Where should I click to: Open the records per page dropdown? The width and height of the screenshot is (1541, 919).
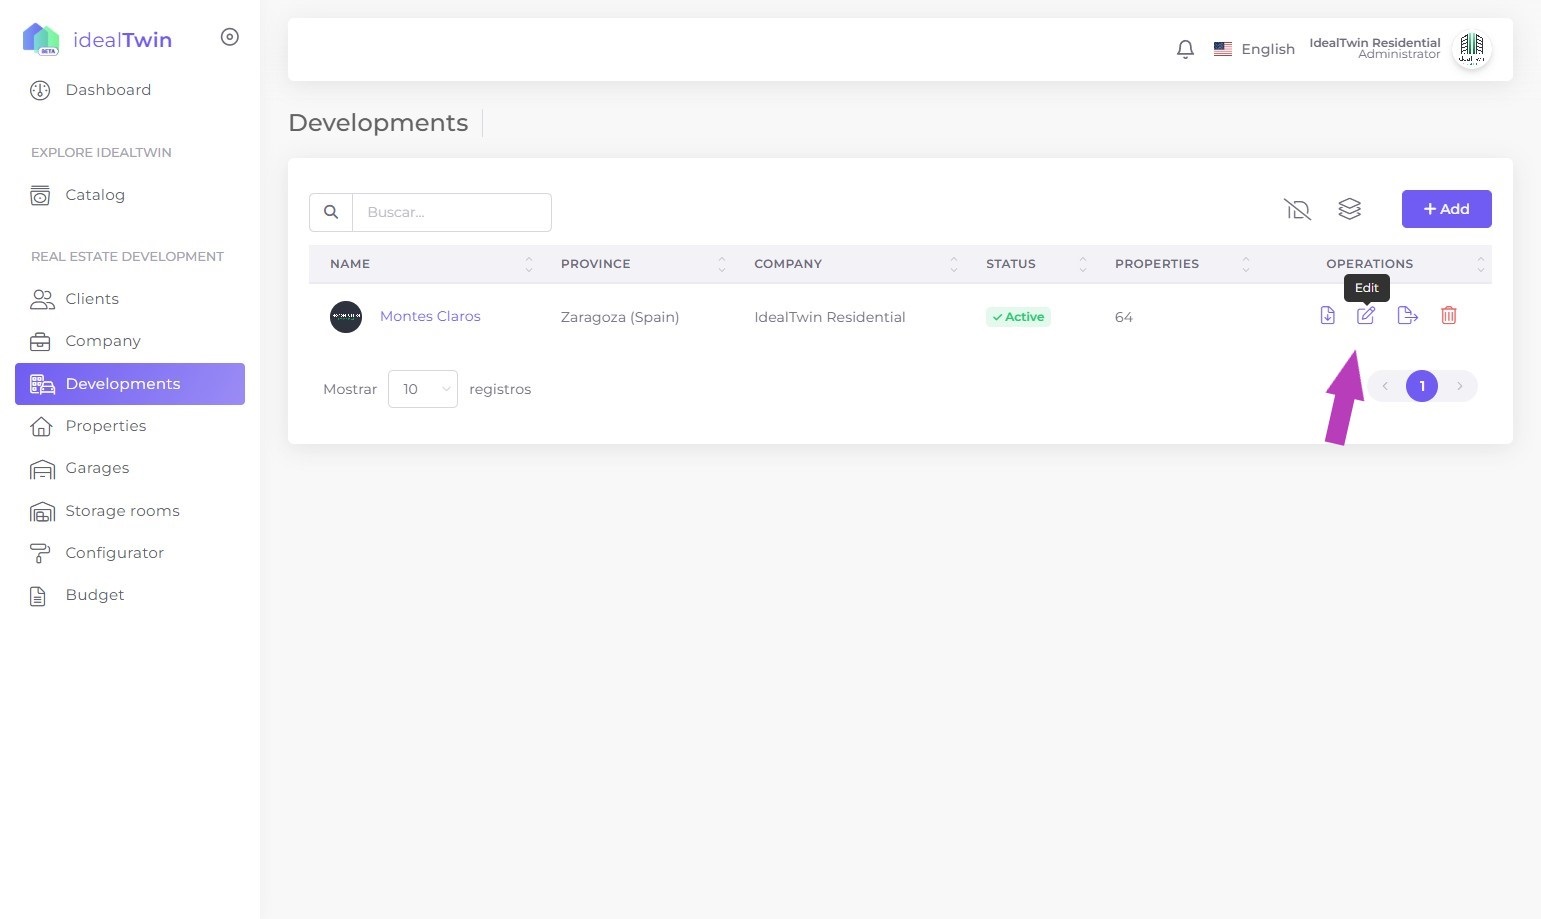[422, 389]
